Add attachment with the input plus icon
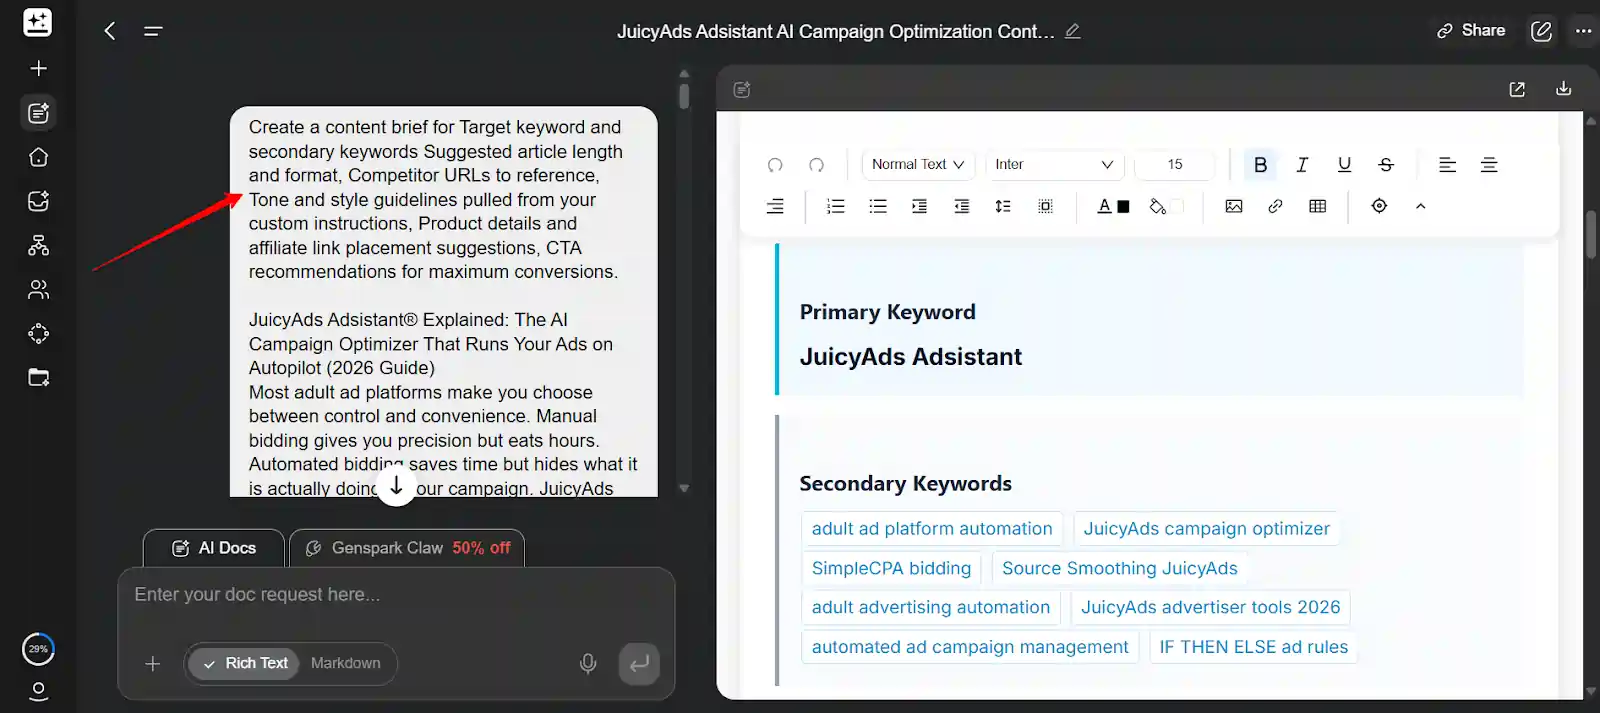This screenshot has width=1600, height=713. (x=152, y=663)
